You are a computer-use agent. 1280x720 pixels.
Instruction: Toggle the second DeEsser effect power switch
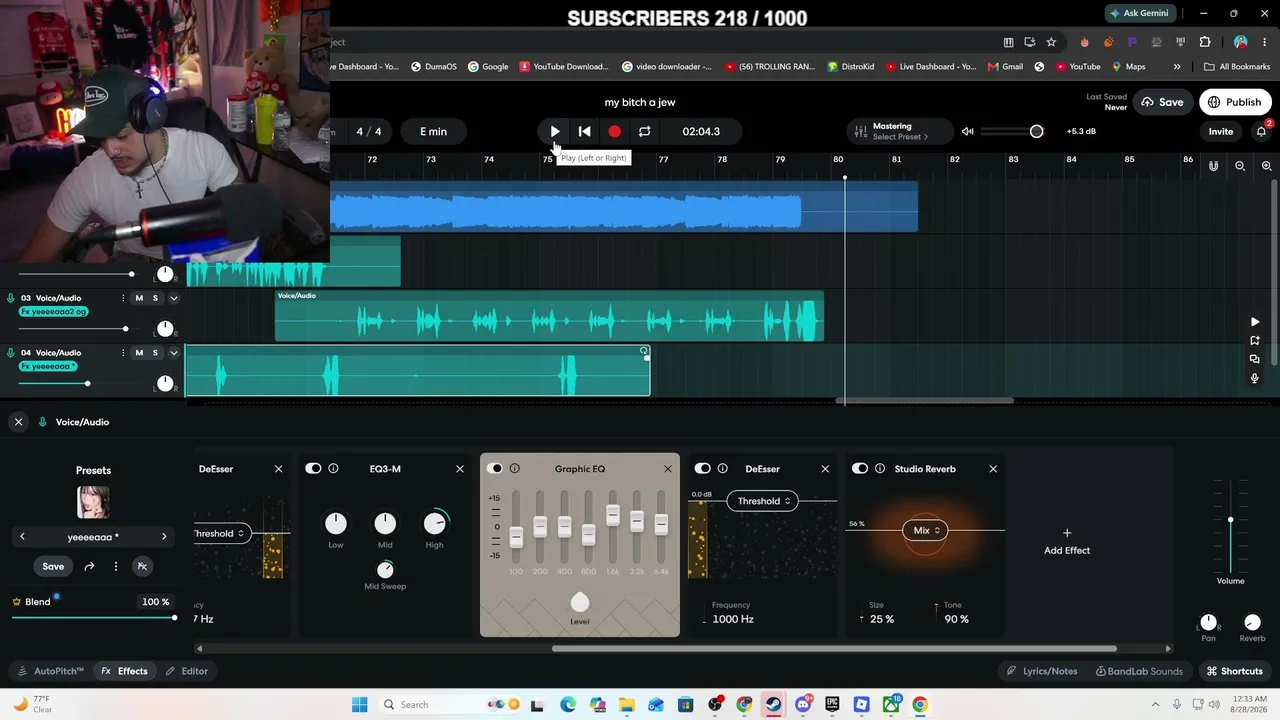tap(703, 469)
